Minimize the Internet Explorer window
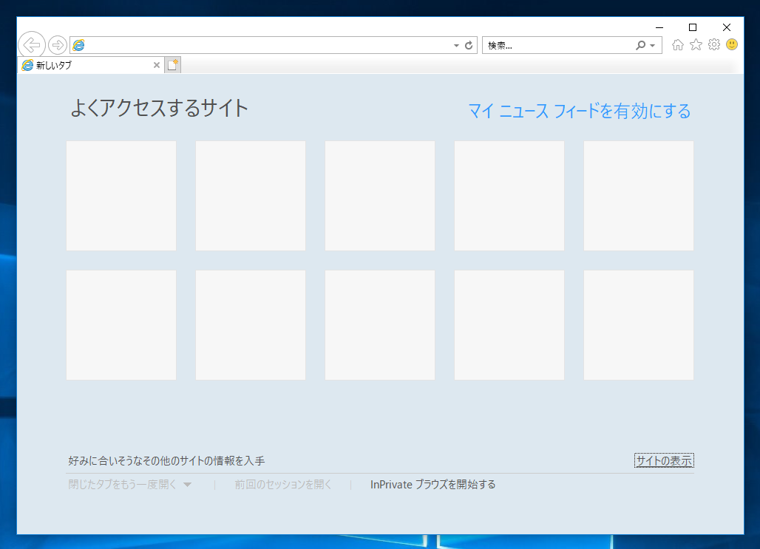760x549 pixels. click(x=659, y=28)
